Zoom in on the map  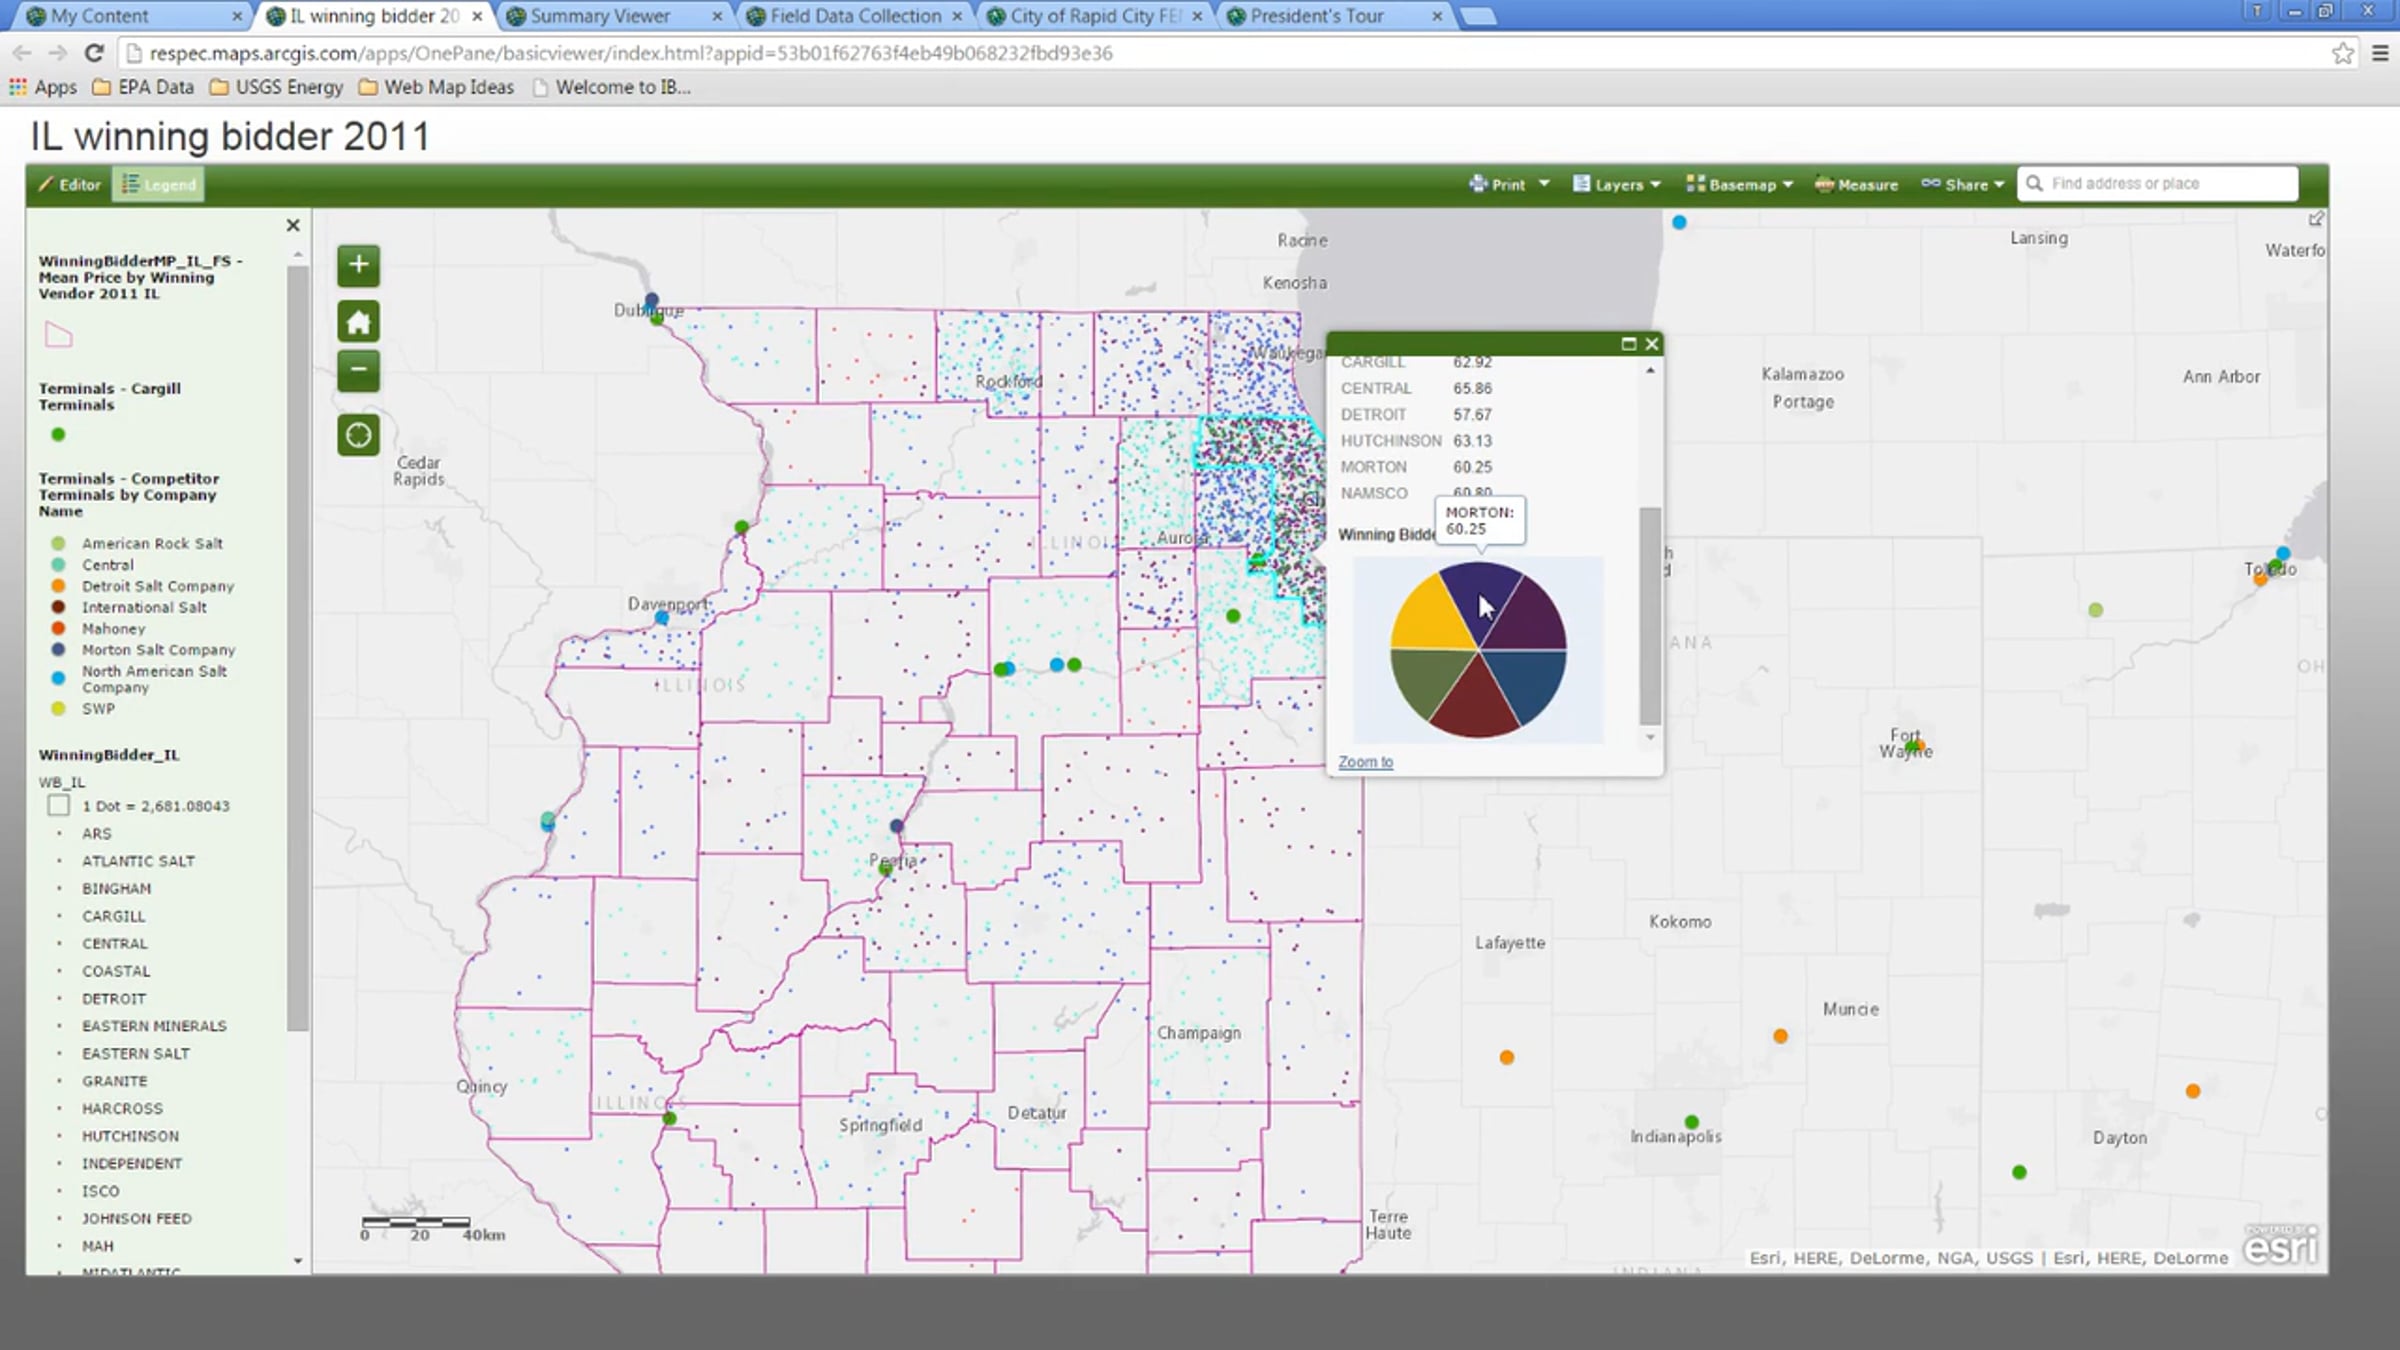[358, 265]
